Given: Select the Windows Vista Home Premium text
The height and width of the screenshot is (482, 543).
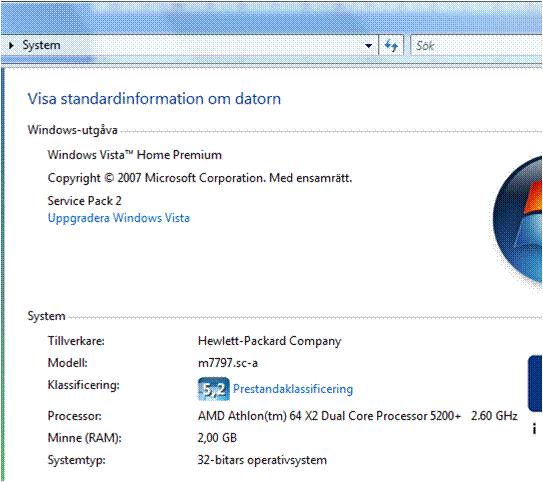Looking at the screenshot, I should pos(134,155).
